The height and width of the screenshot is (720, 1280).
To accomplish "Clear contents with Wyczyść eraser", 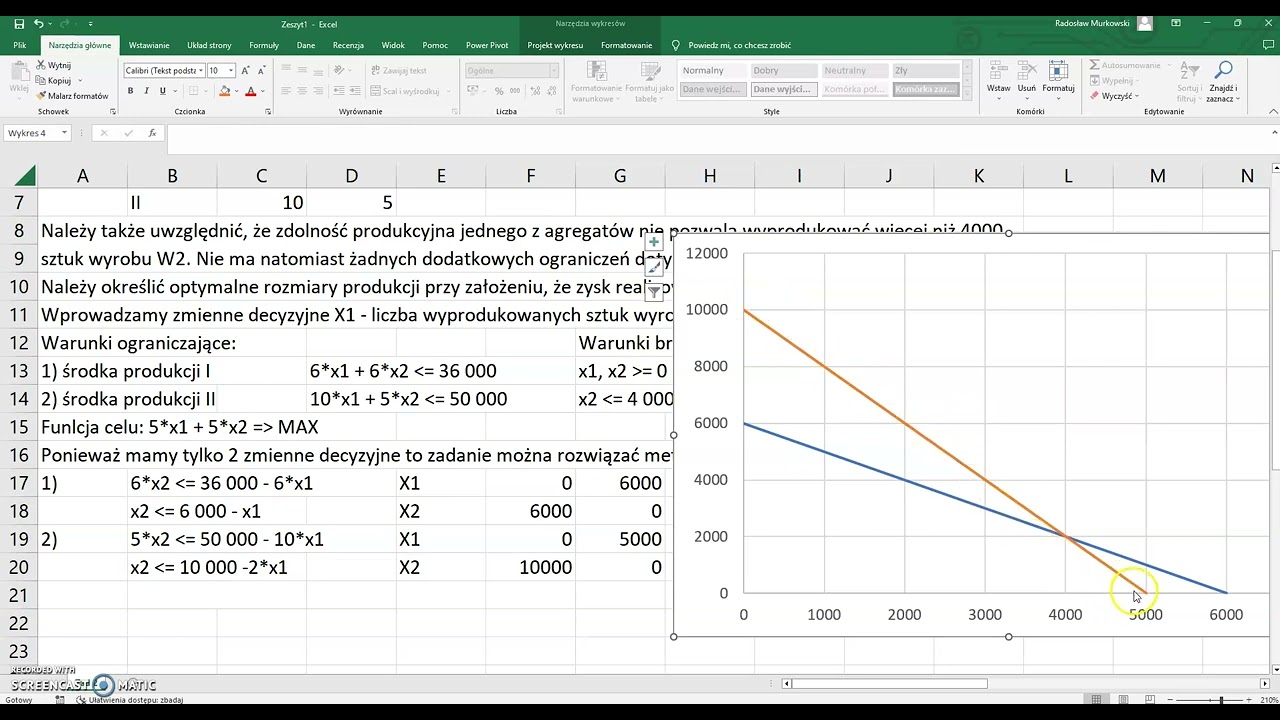I will pyautogui.click(x=1113, y=96).
